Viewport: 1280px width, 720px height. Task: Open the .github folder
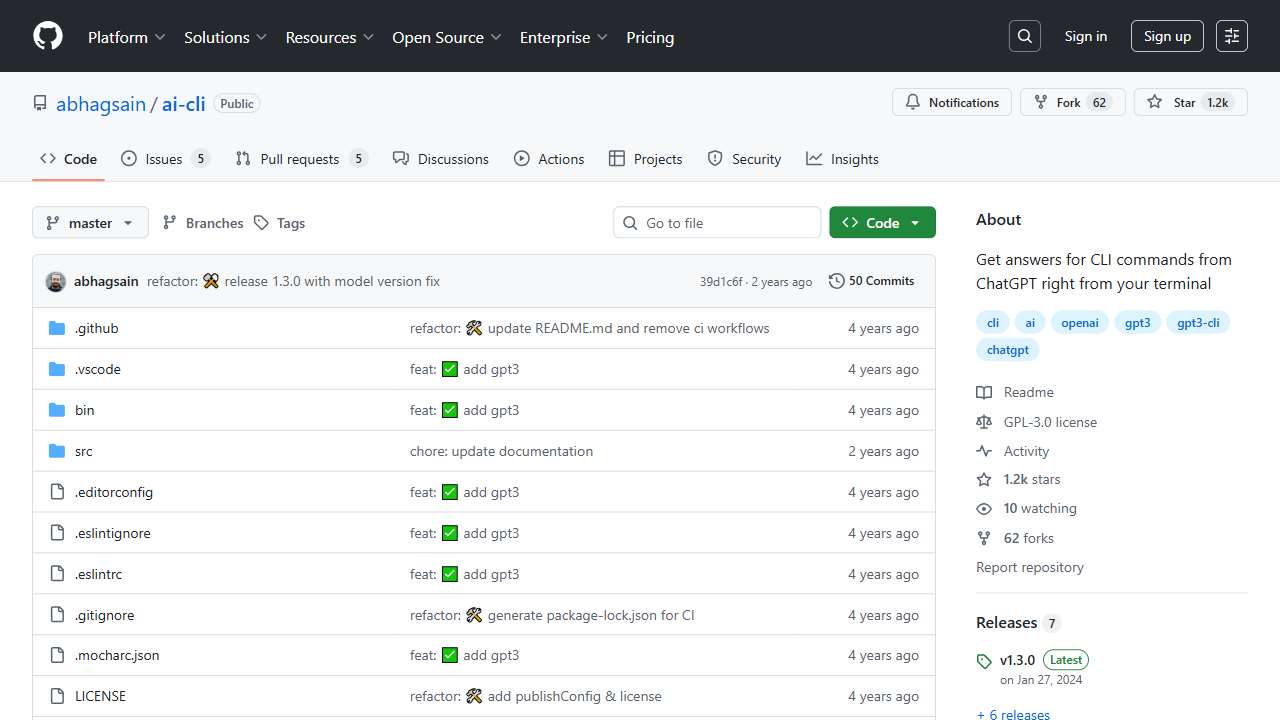97,328
